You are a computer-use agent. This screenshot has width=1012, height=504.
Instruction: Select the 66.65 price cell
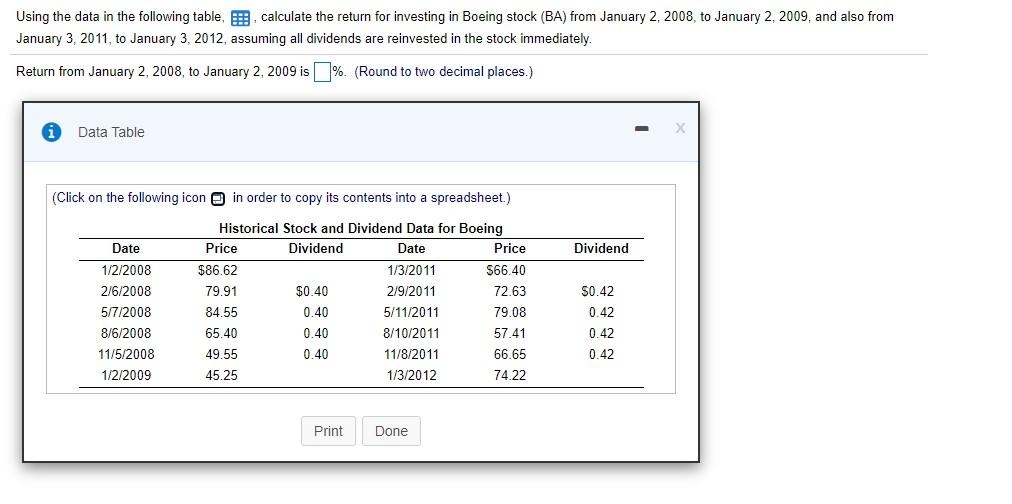click(x=510, y=354)
